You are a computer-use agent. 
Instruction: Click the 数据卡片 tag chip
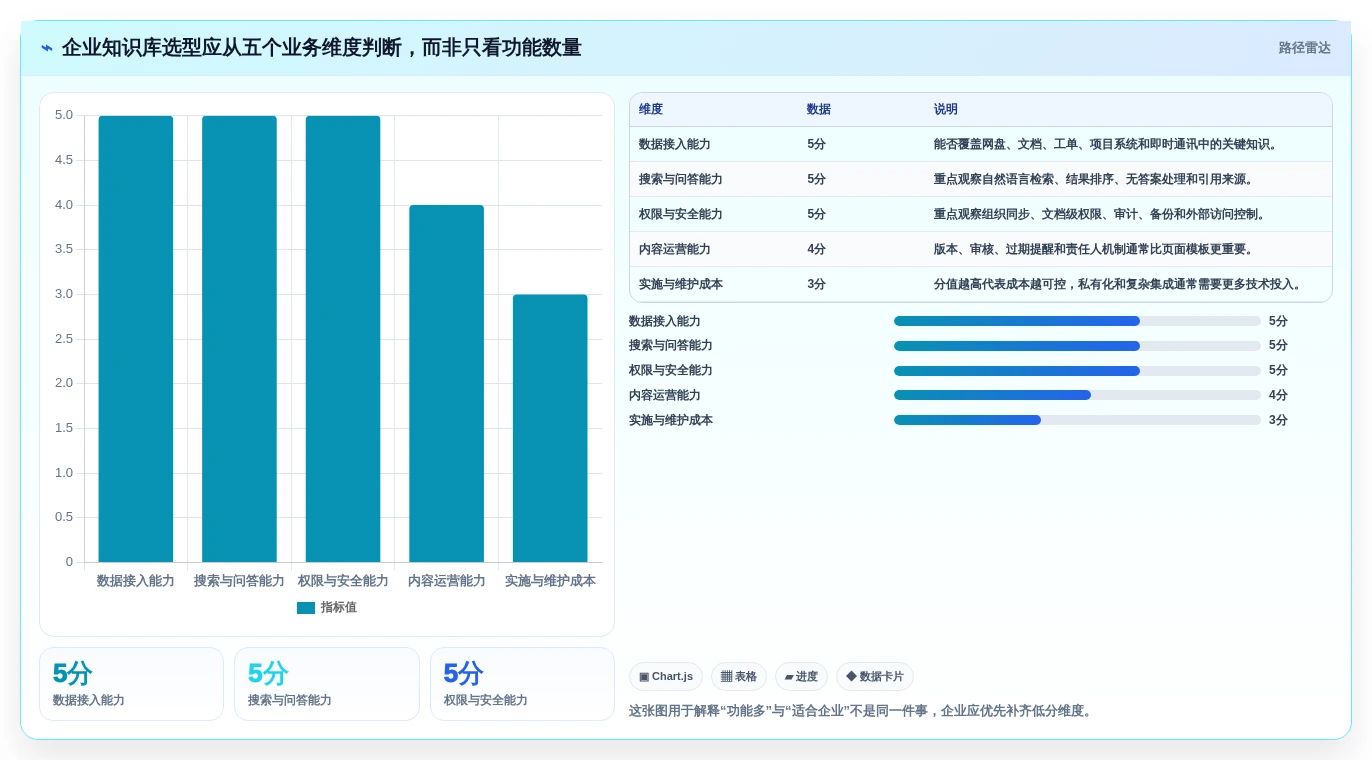pos(875,677)
